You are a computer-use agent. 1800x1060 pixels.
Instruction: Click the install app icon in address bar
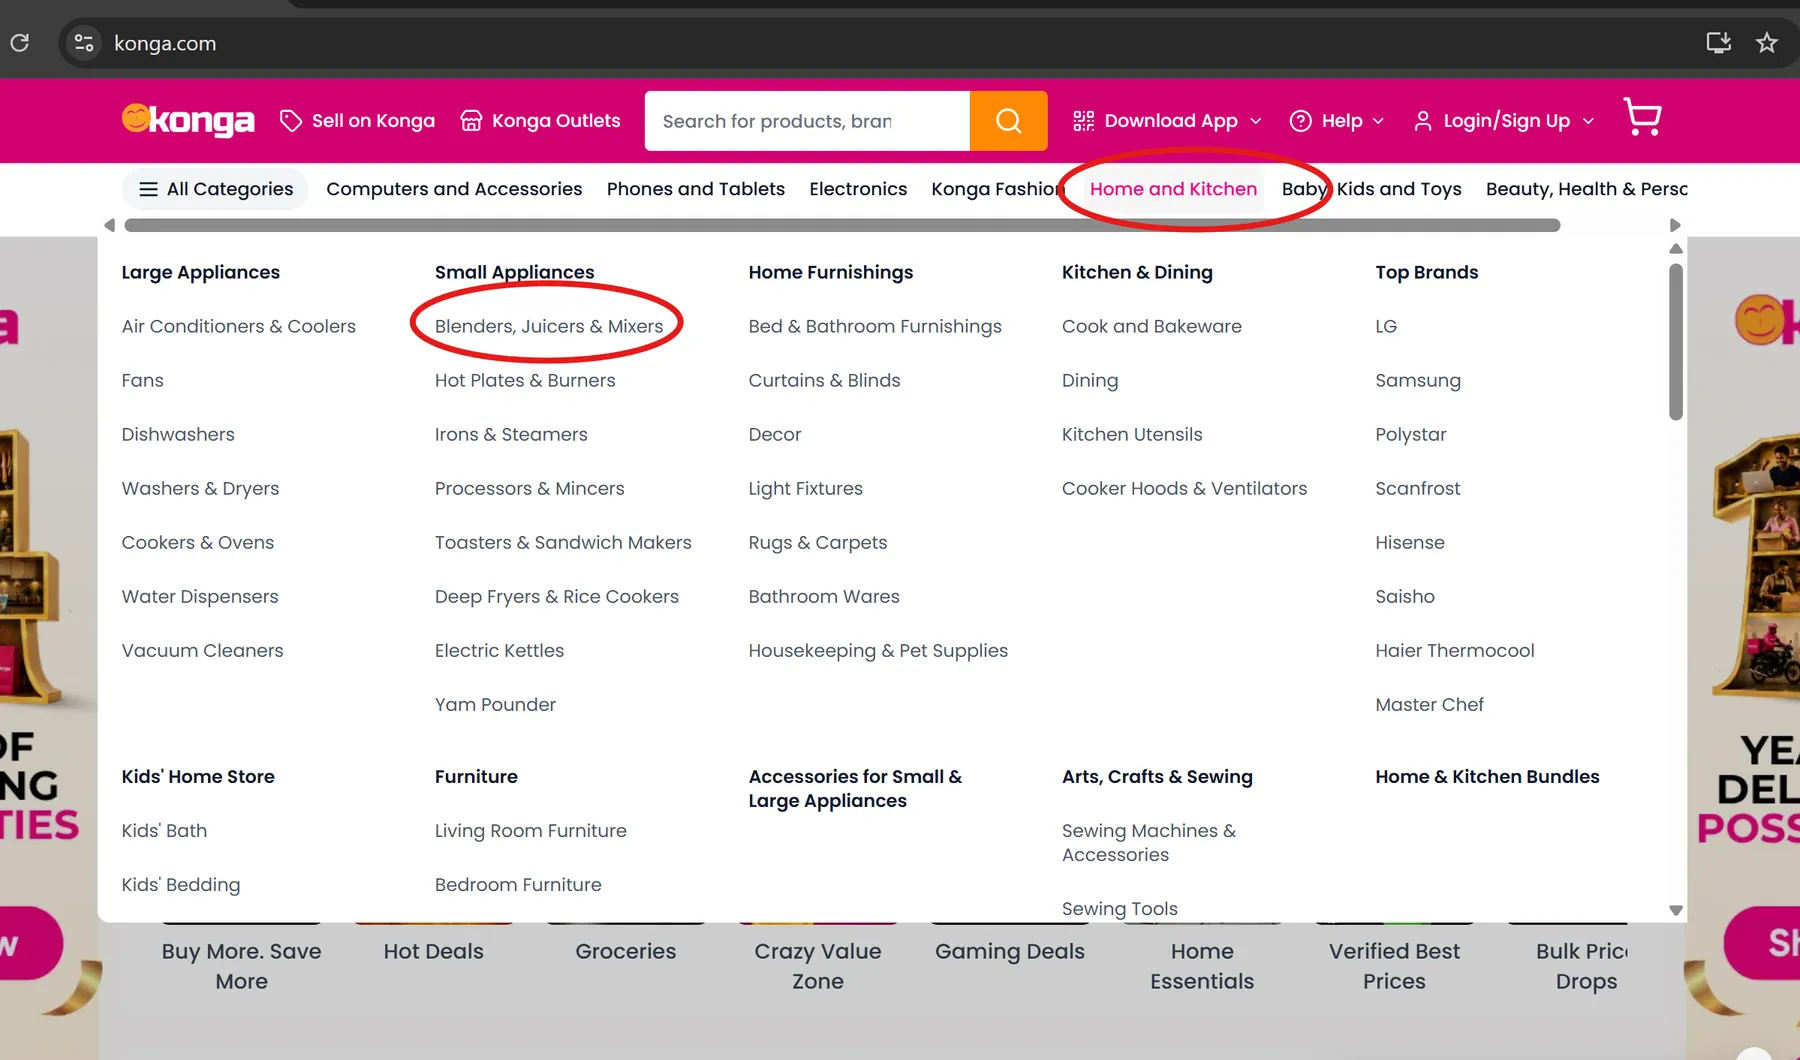click(1718, 43)
